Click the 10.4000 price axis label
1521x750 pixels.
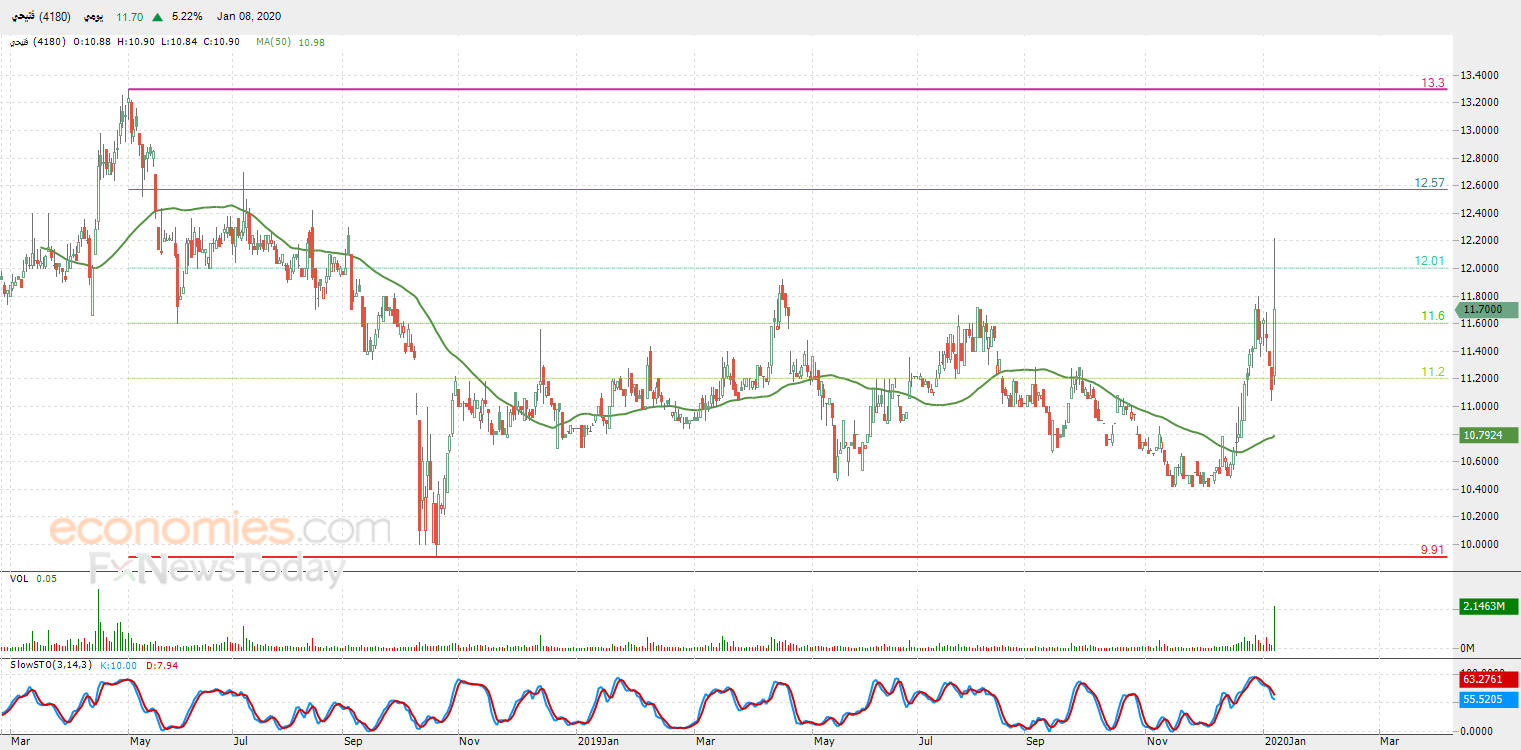(1479, 489)
